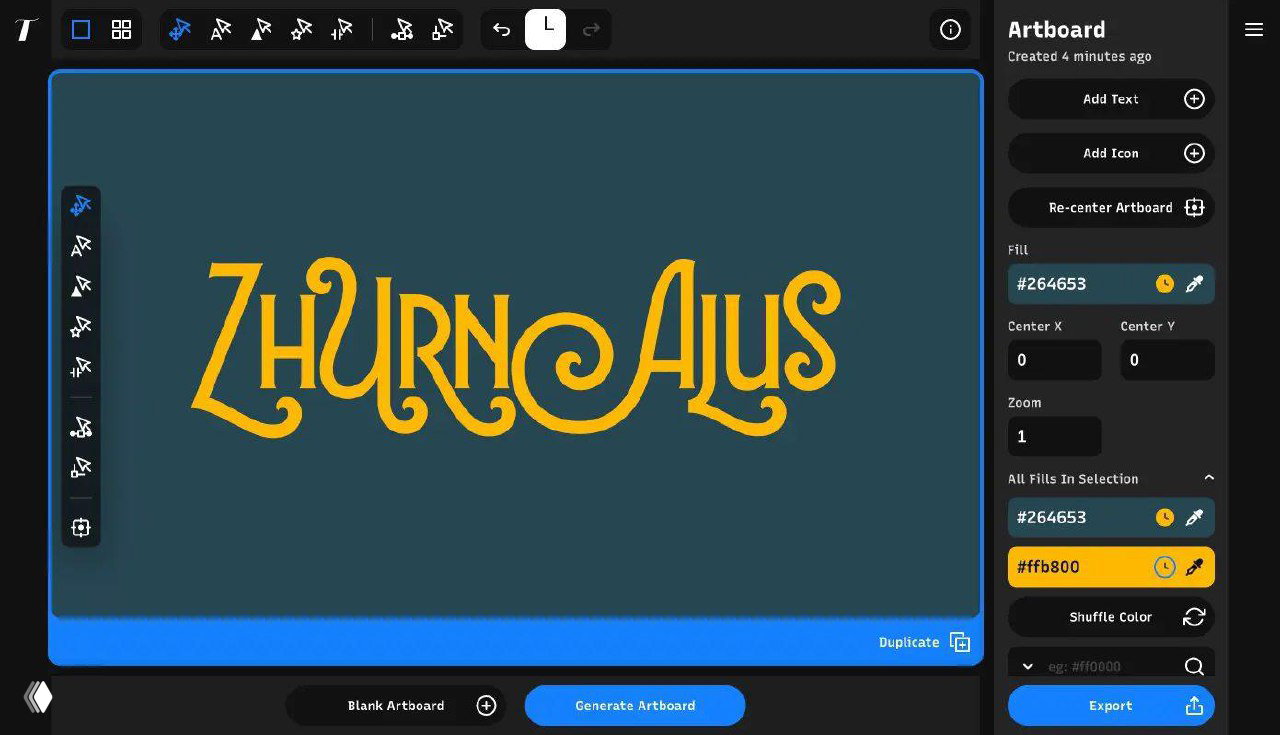
Task: Click the Zoom input field
Action: [1054, 437]
